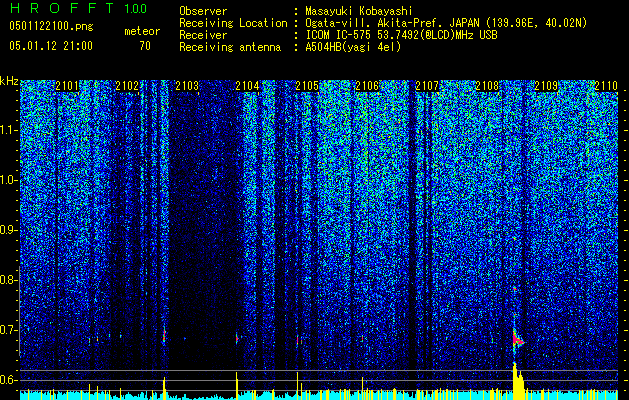Click the 0.9 kHz axis label
The image size is (629, 400).
pos(8,230)
